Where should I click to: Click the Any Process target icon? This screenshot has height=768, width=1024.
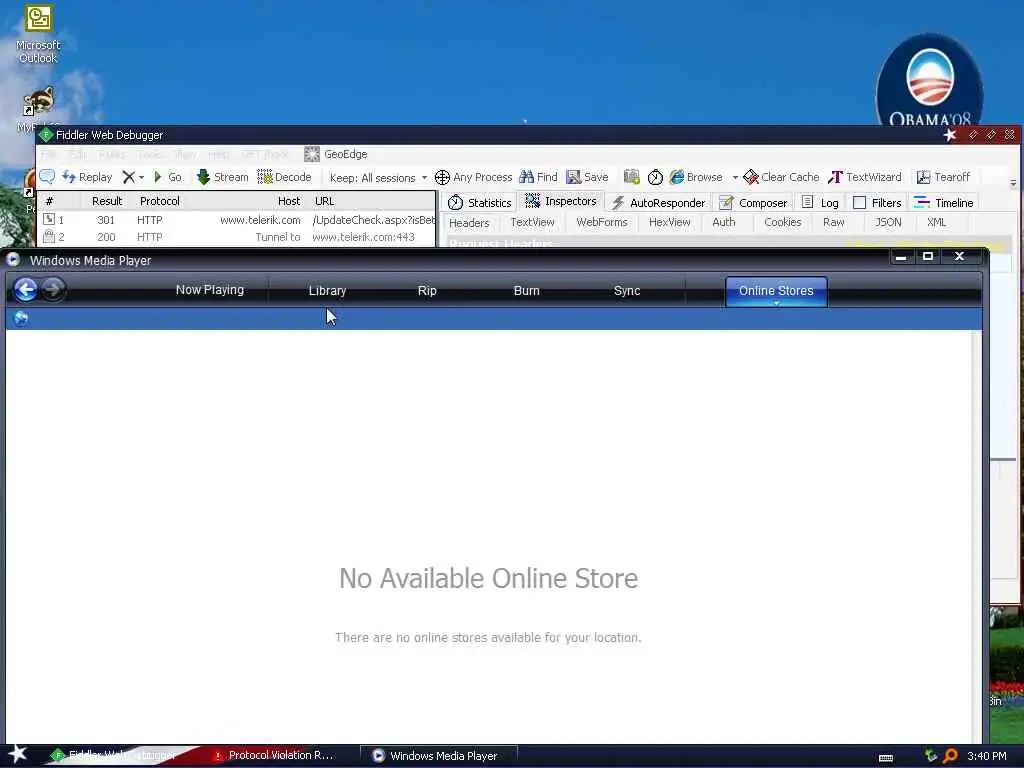coord(442,177)
